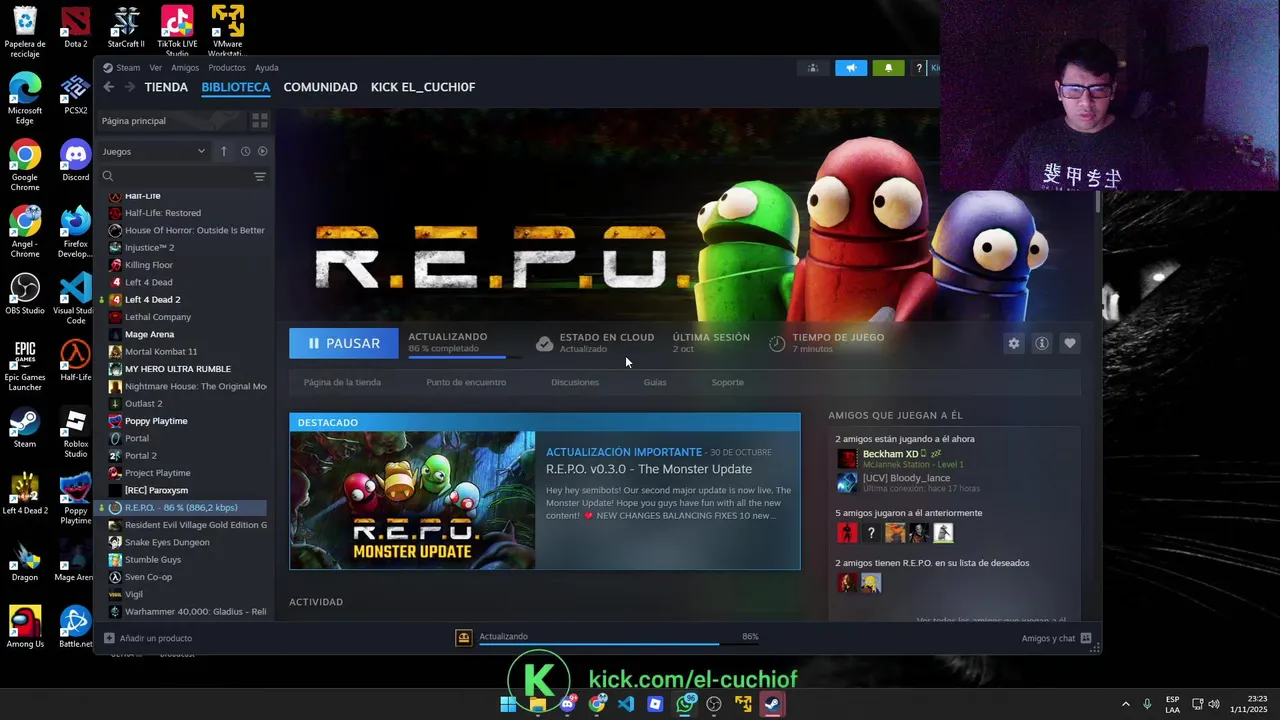Open Windows Start button
This screenshot has height=720, width=1280.
pyautogui.click(x=508, y=704)
